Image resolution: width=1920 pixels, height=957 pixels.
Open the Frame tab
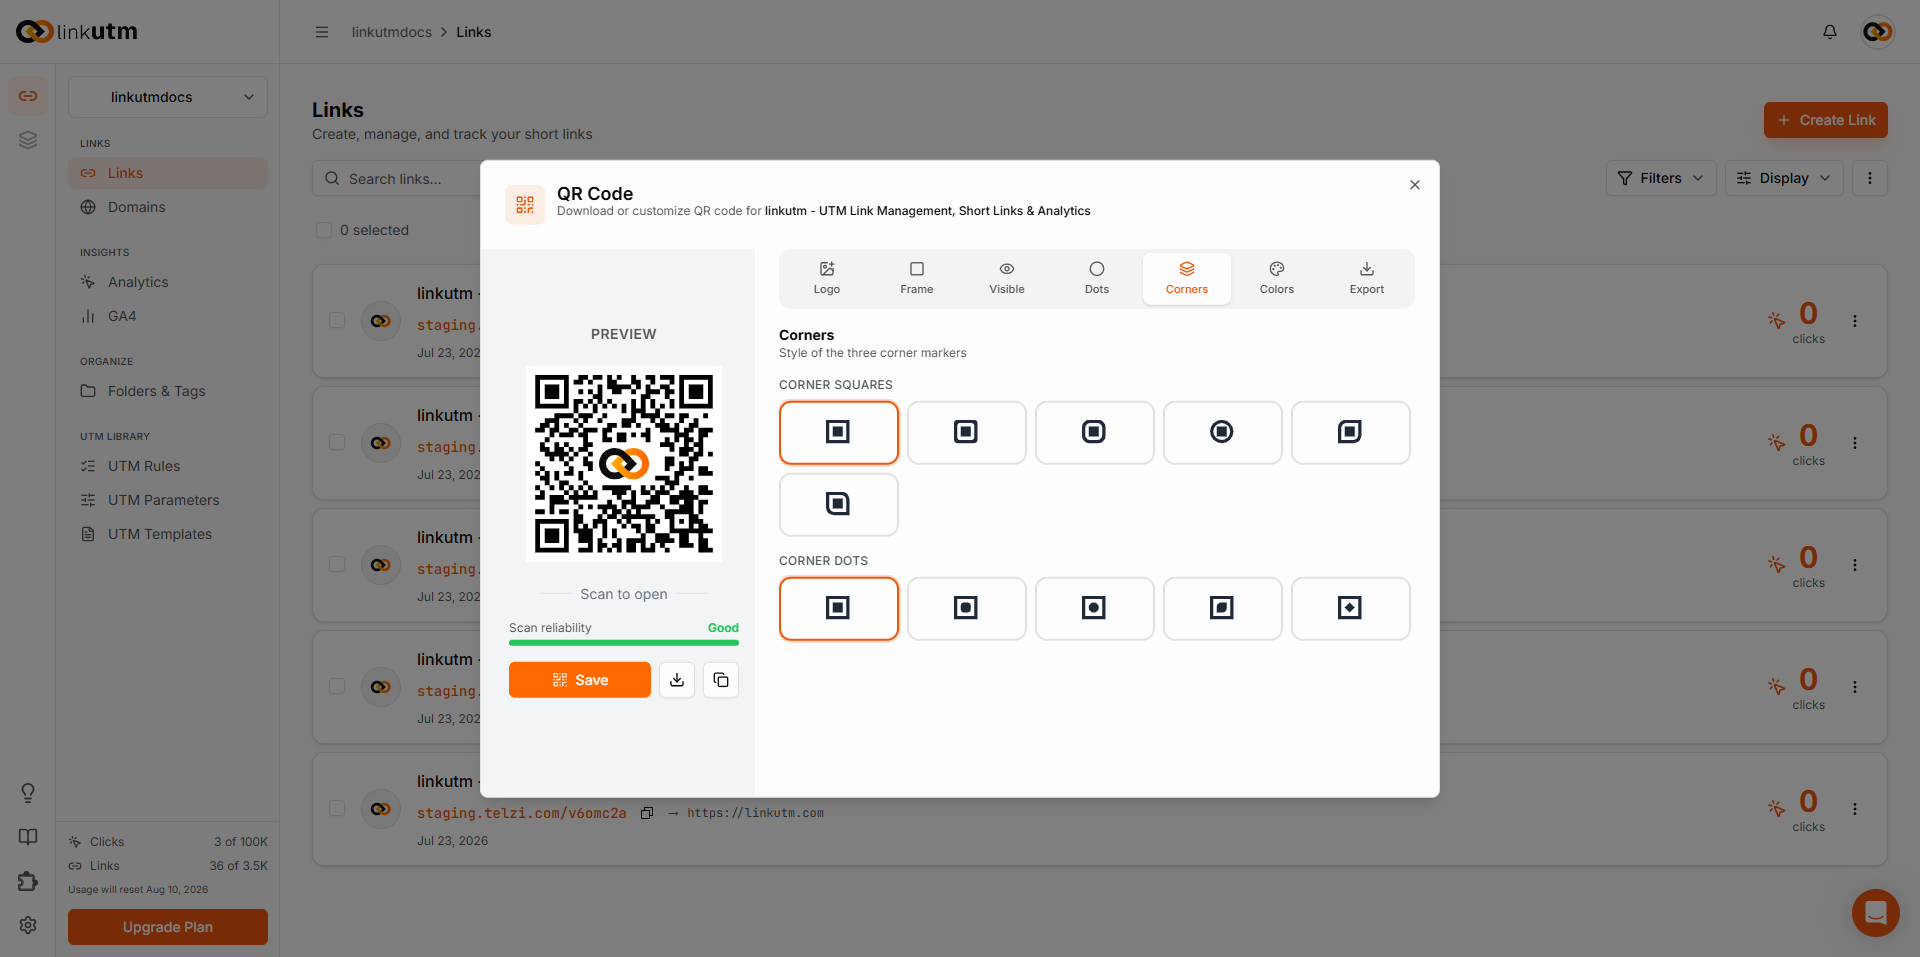tap(917, 278)
